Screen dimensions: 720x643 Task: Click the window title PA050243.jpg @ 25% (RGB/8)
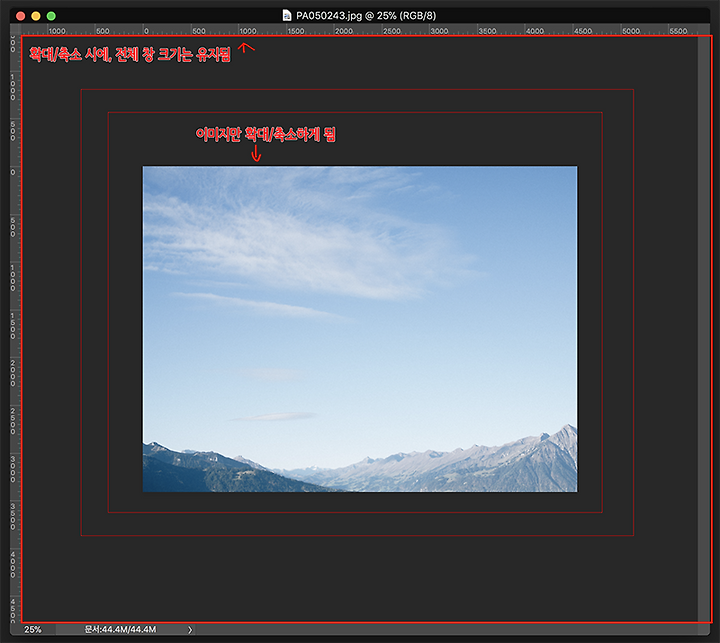coord(366,16)
